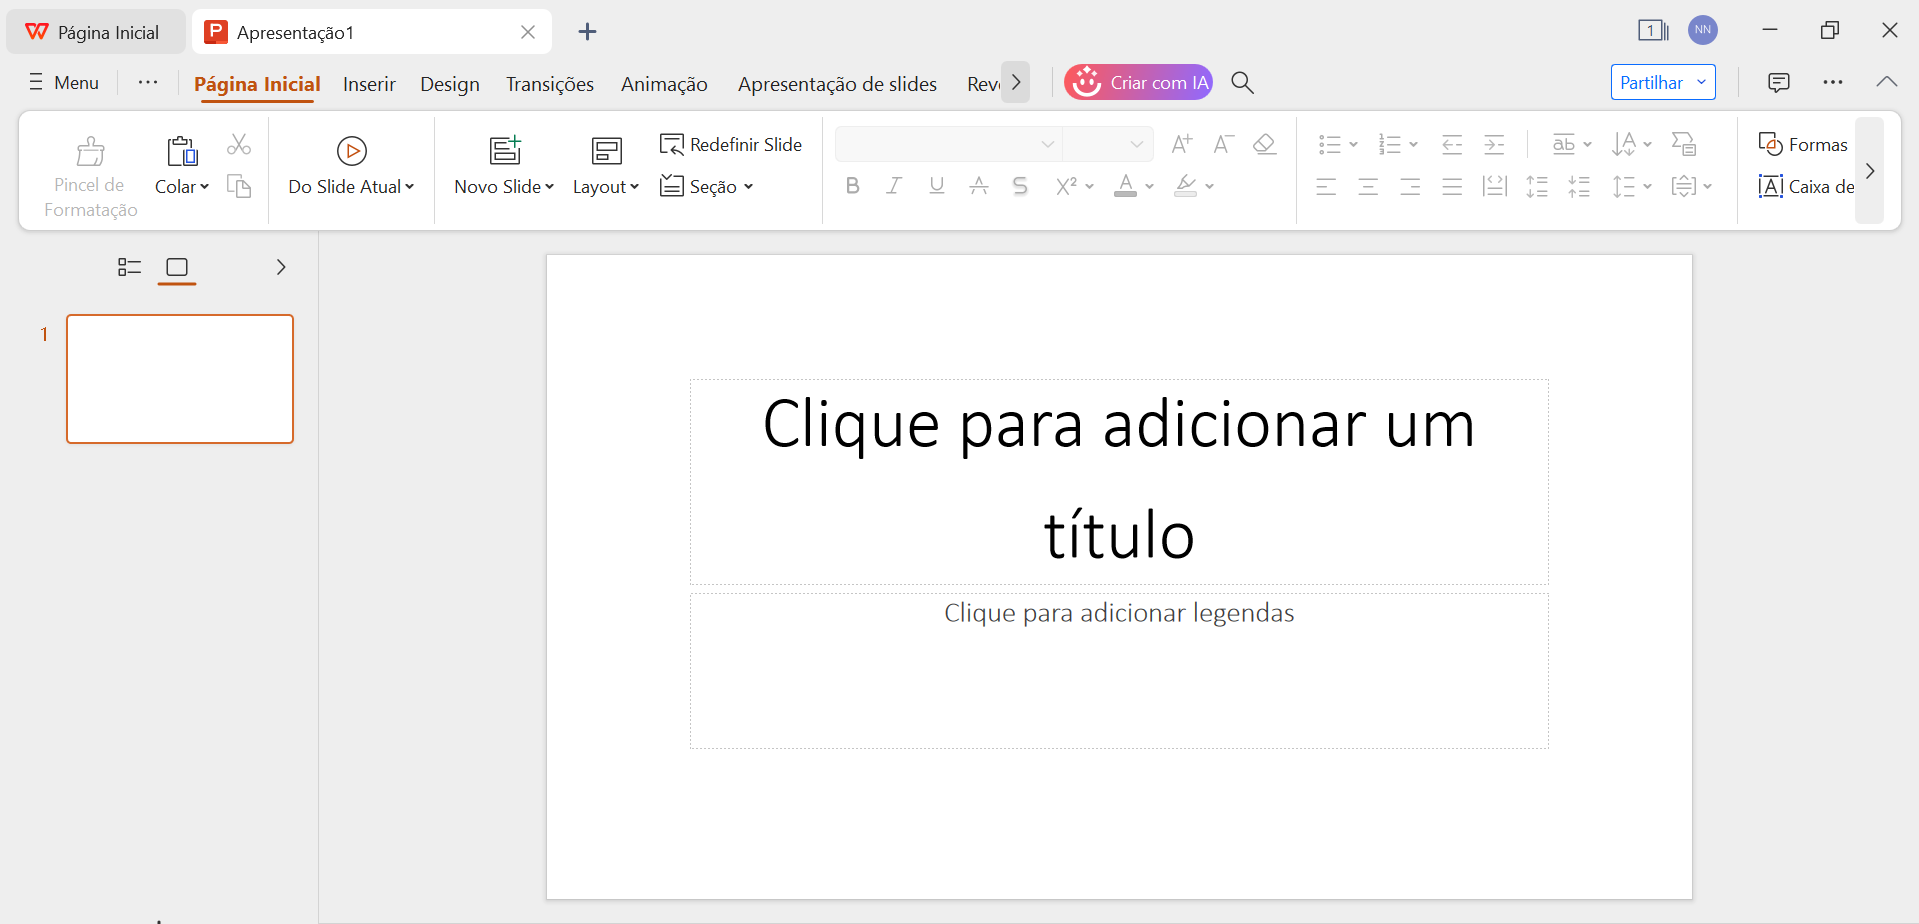
Task: Open the Layout dropdown
Action: (606, 165)
